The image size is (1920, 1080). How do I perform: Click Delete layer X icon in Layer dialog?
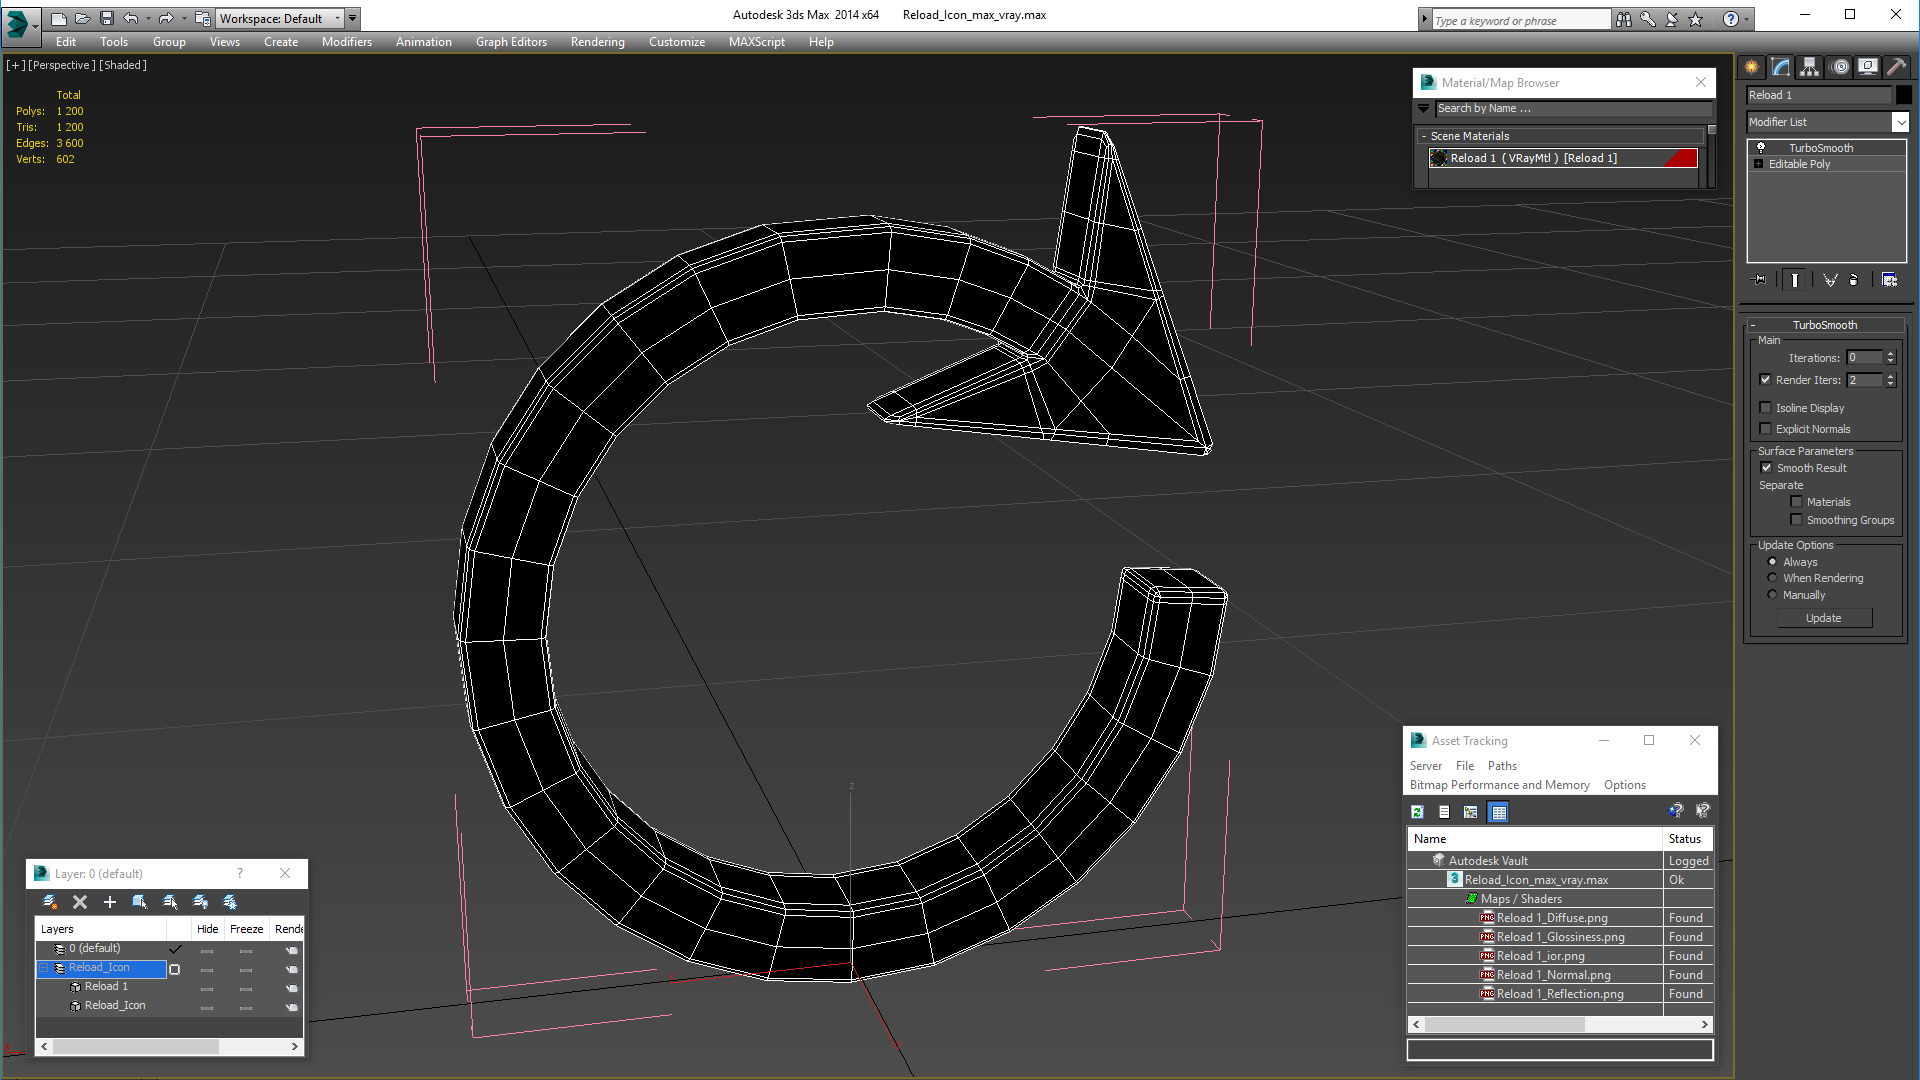(80, 902)
